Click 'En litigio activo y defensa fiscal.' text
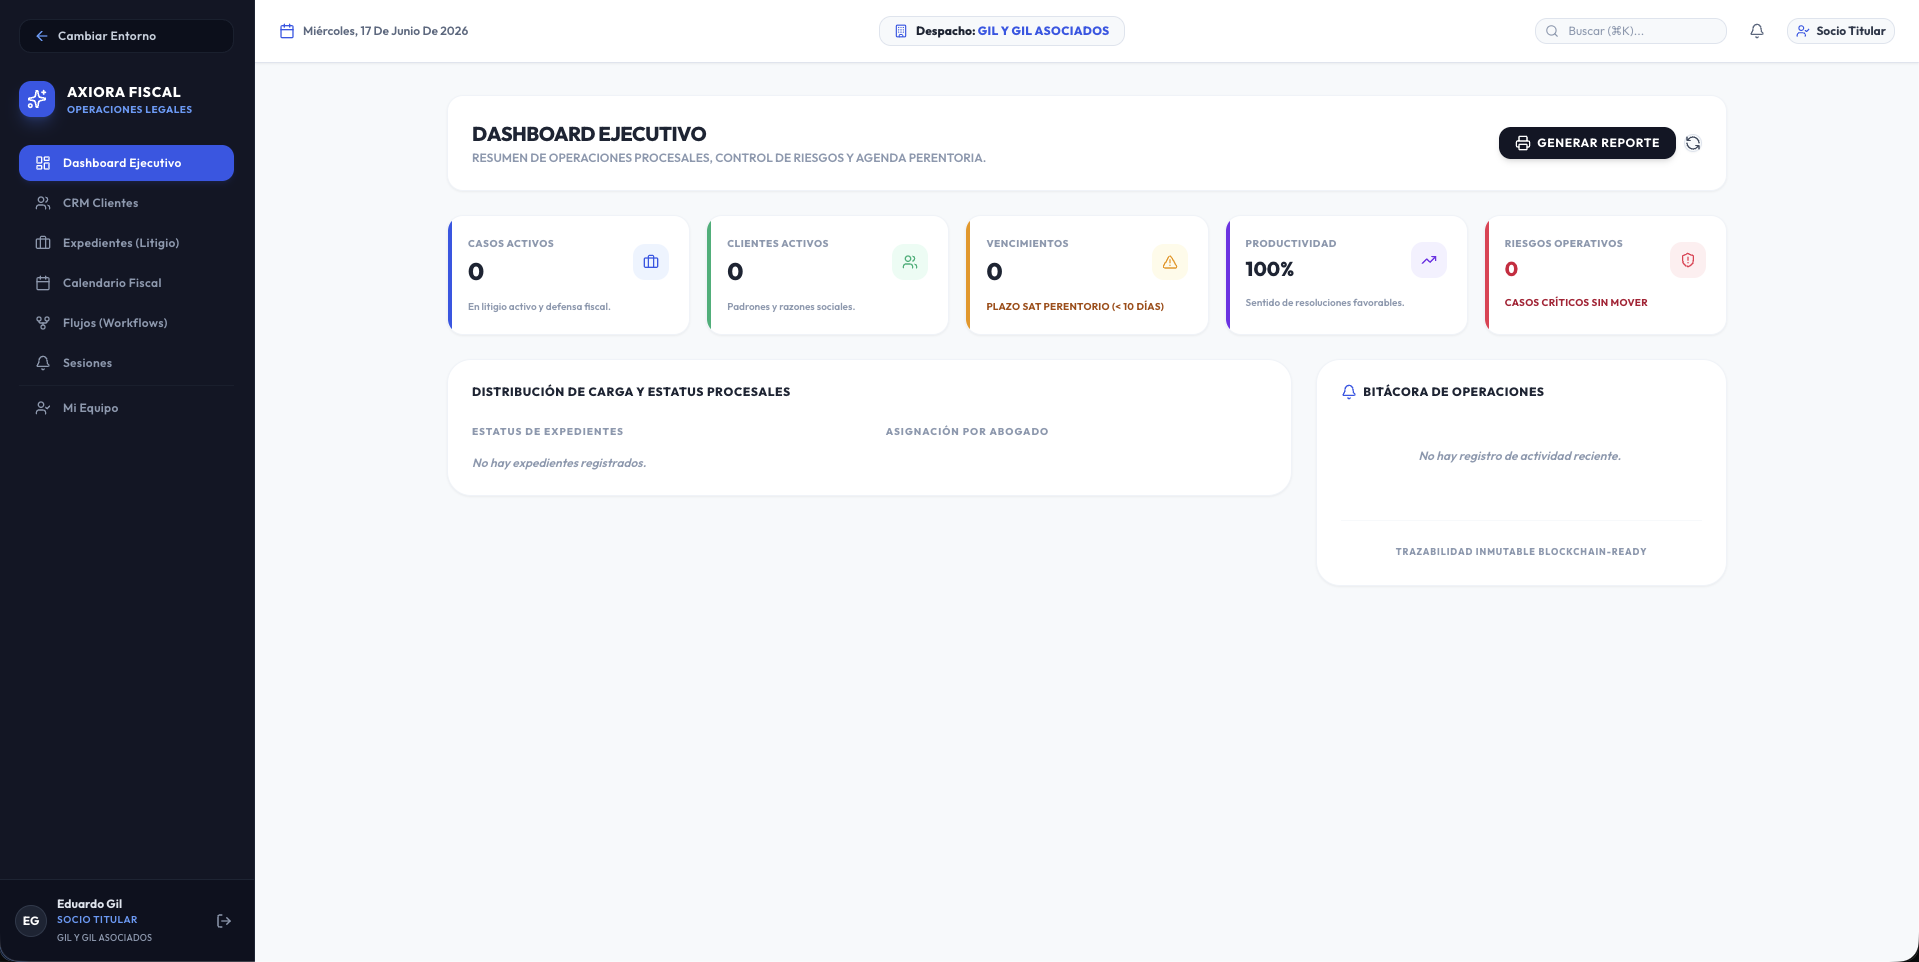 pyautogui.click(x=539, y=307)
